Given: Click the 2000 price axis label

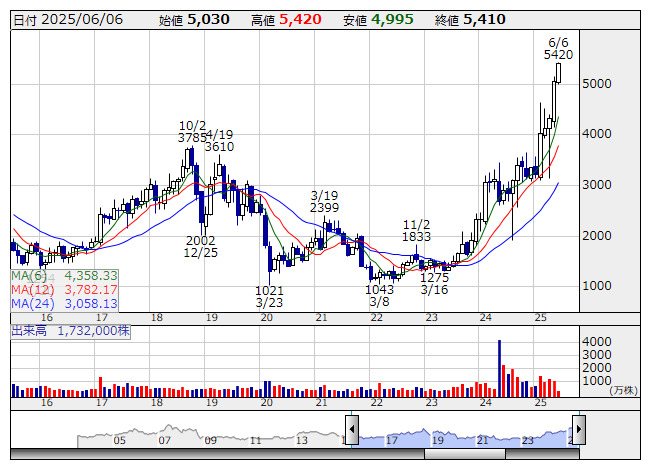Looking at the screenshot, I should [597, 236].
